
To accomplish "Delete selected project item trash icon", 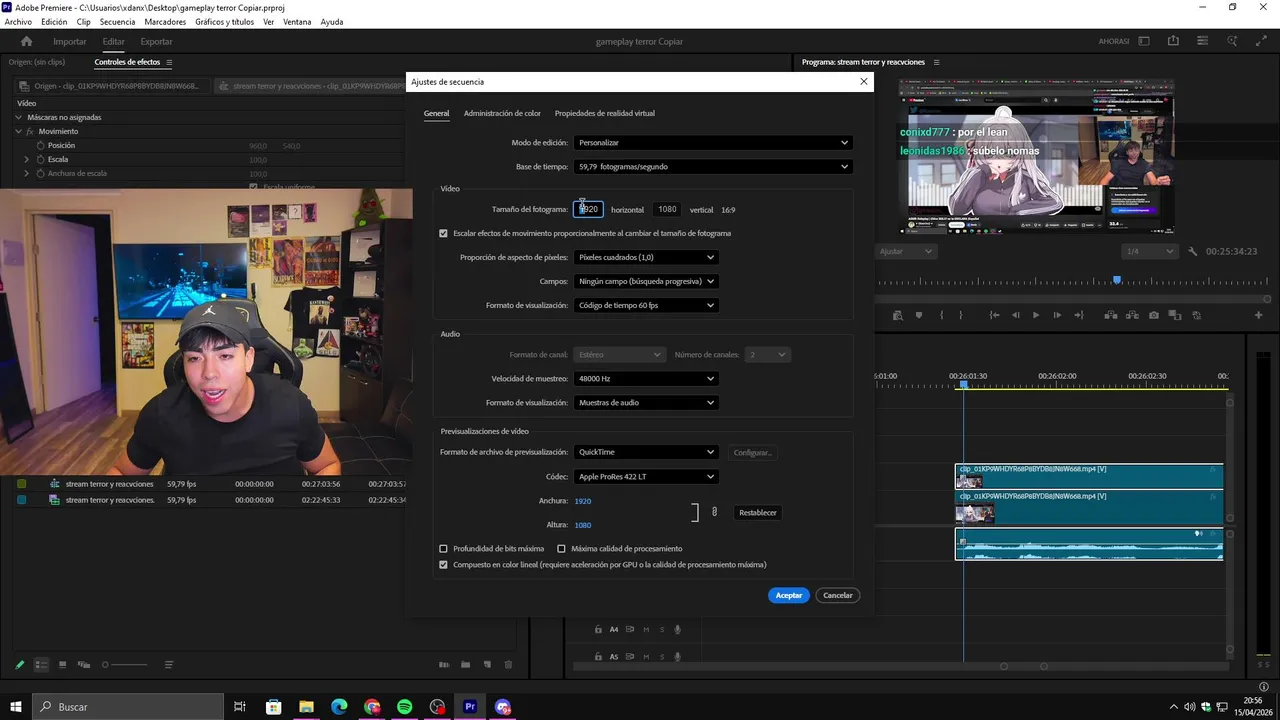I will 508,665.
